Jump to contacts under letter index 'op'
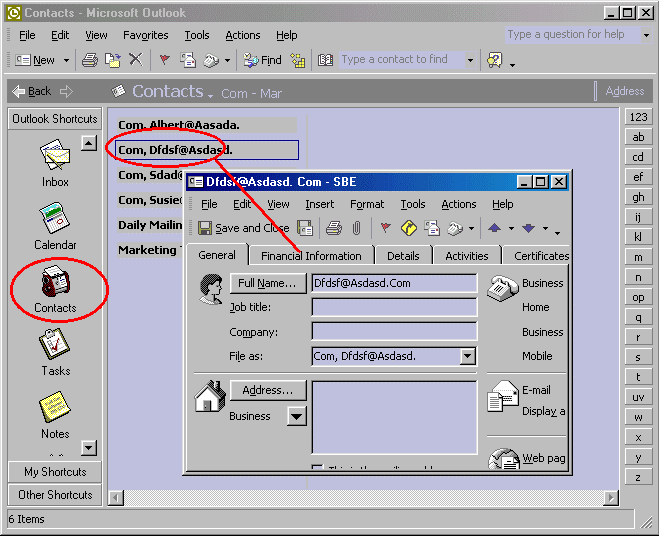659x536 pixels. pyautogui.click(x=638, y=297)
